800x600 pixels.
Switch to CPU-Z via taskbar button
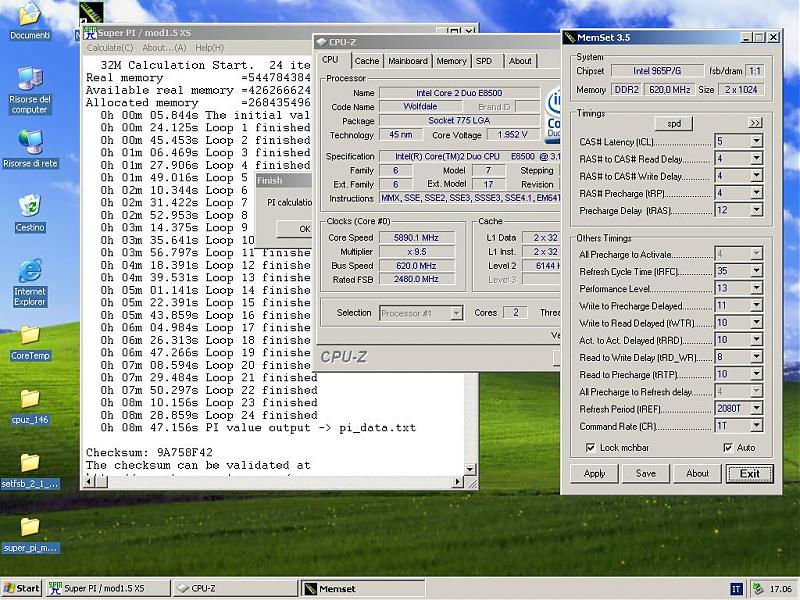click(x=234, y=588)
